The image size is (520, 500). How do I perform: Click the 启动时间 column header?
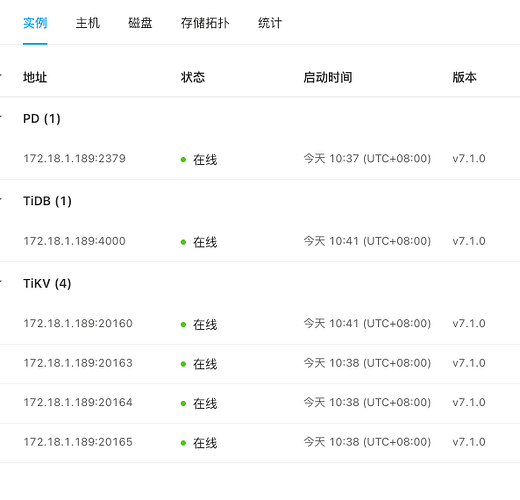click(328, 77)
